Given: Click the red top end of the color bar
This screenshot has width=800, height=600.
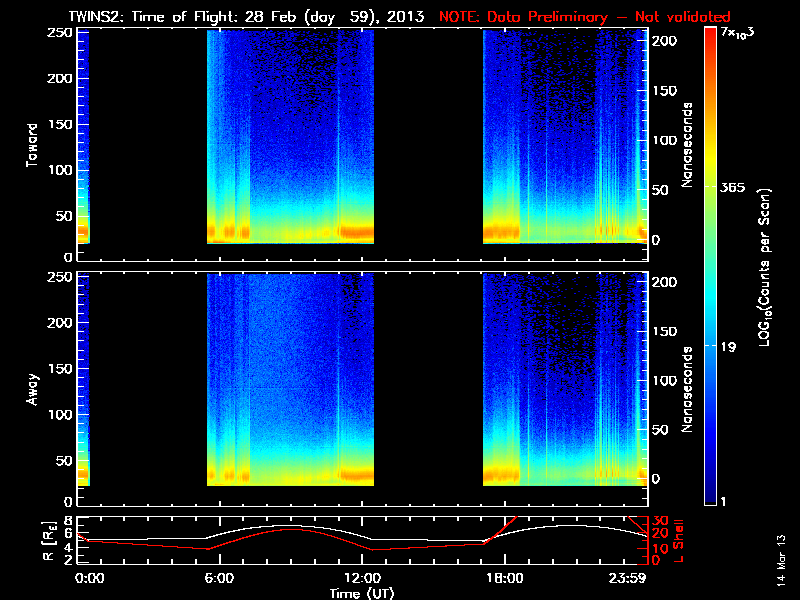Looking at the screenshot, I should [x=710, y=34].
